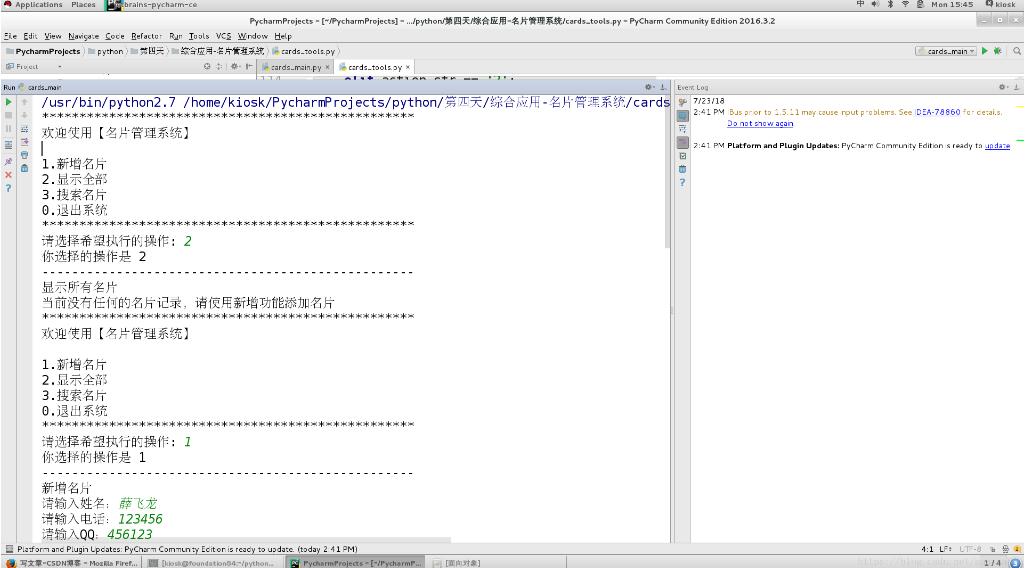Screen dimensions: 1025x568
Task: Open help via the Run panel question mark
Action: (x=8, y=188)
